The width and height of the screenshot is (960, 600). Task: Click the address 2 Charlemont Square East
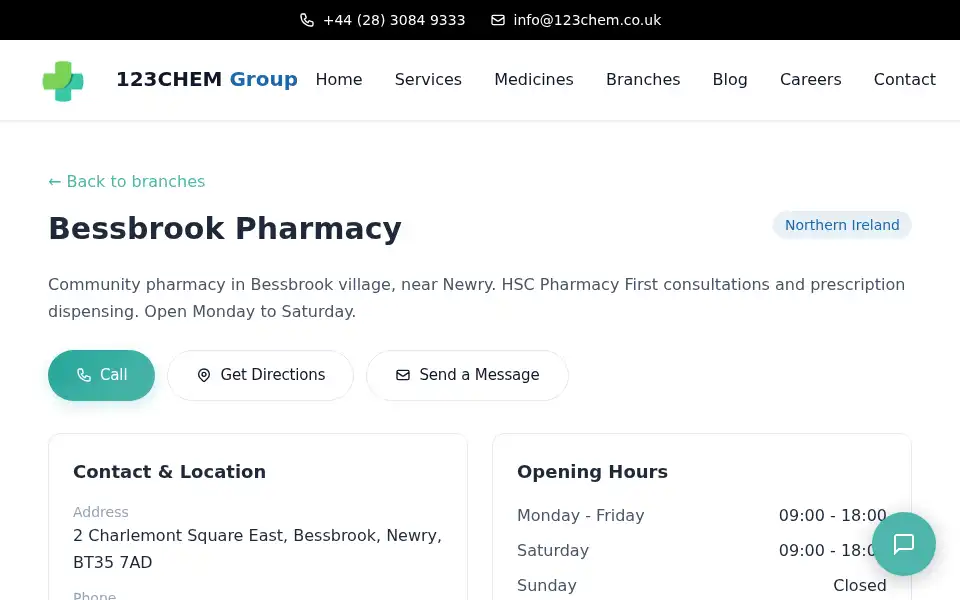tap(257, 549)
